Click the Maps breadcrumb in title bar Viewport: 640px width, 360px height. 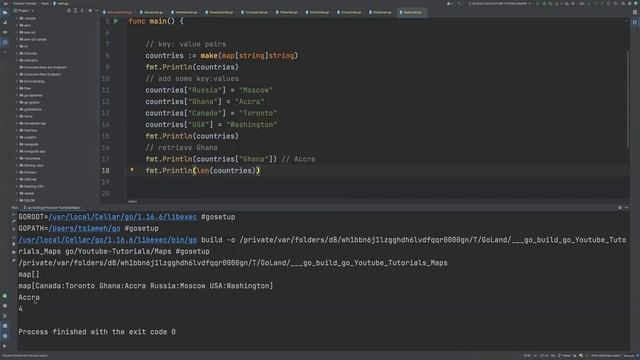click(45, 3)
